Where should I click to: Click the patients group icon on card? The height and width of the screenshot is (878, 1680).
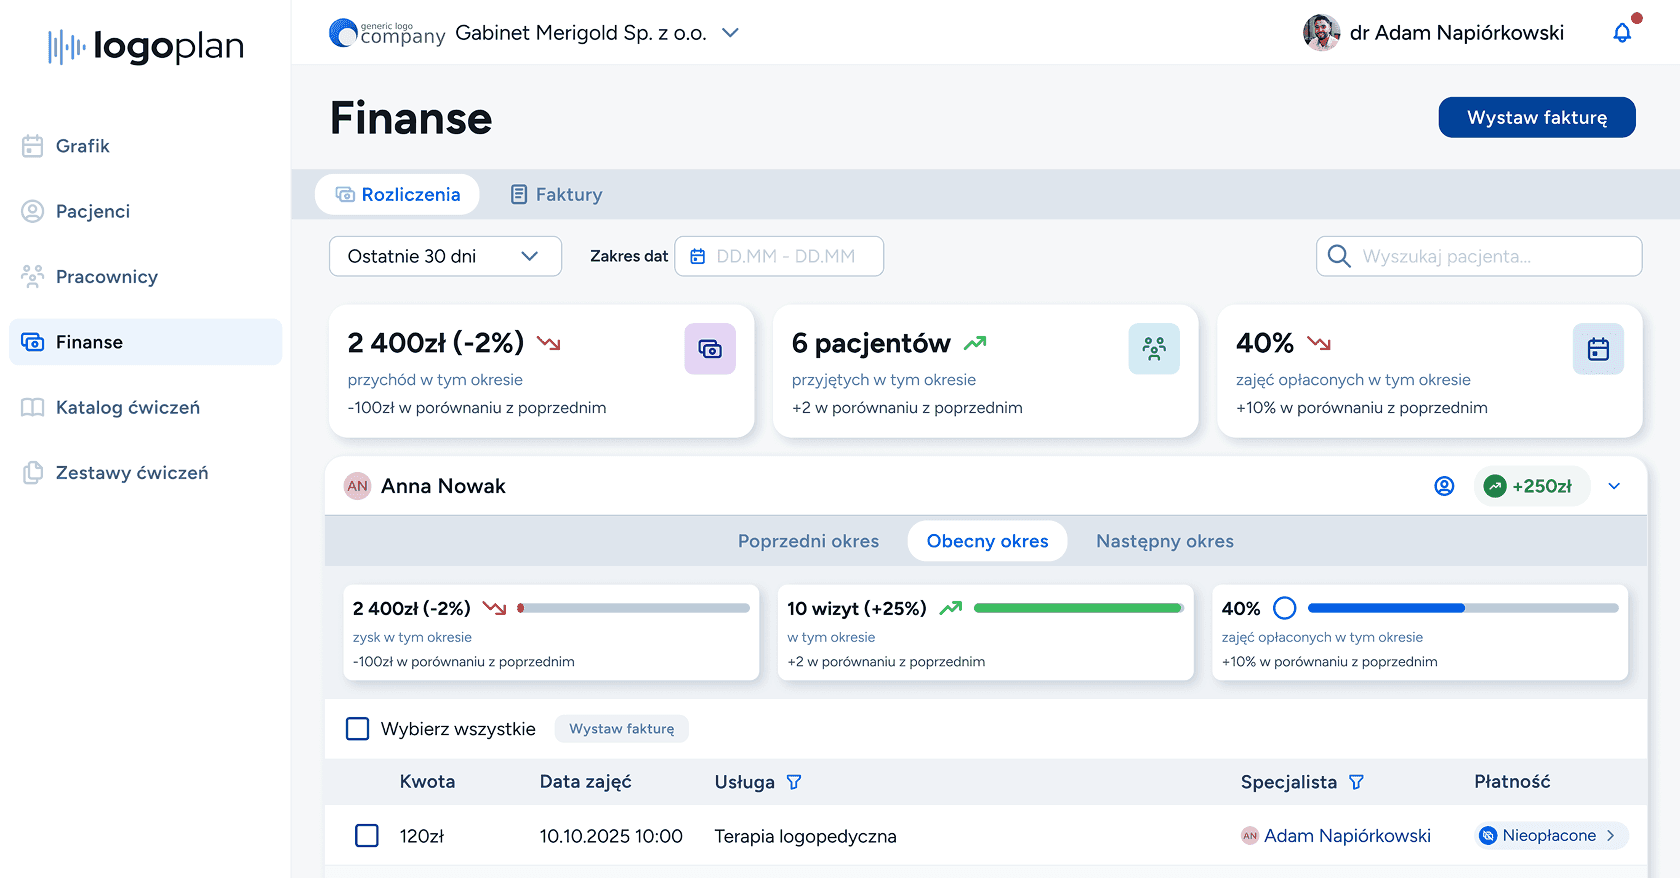[x=1154, y=349]
